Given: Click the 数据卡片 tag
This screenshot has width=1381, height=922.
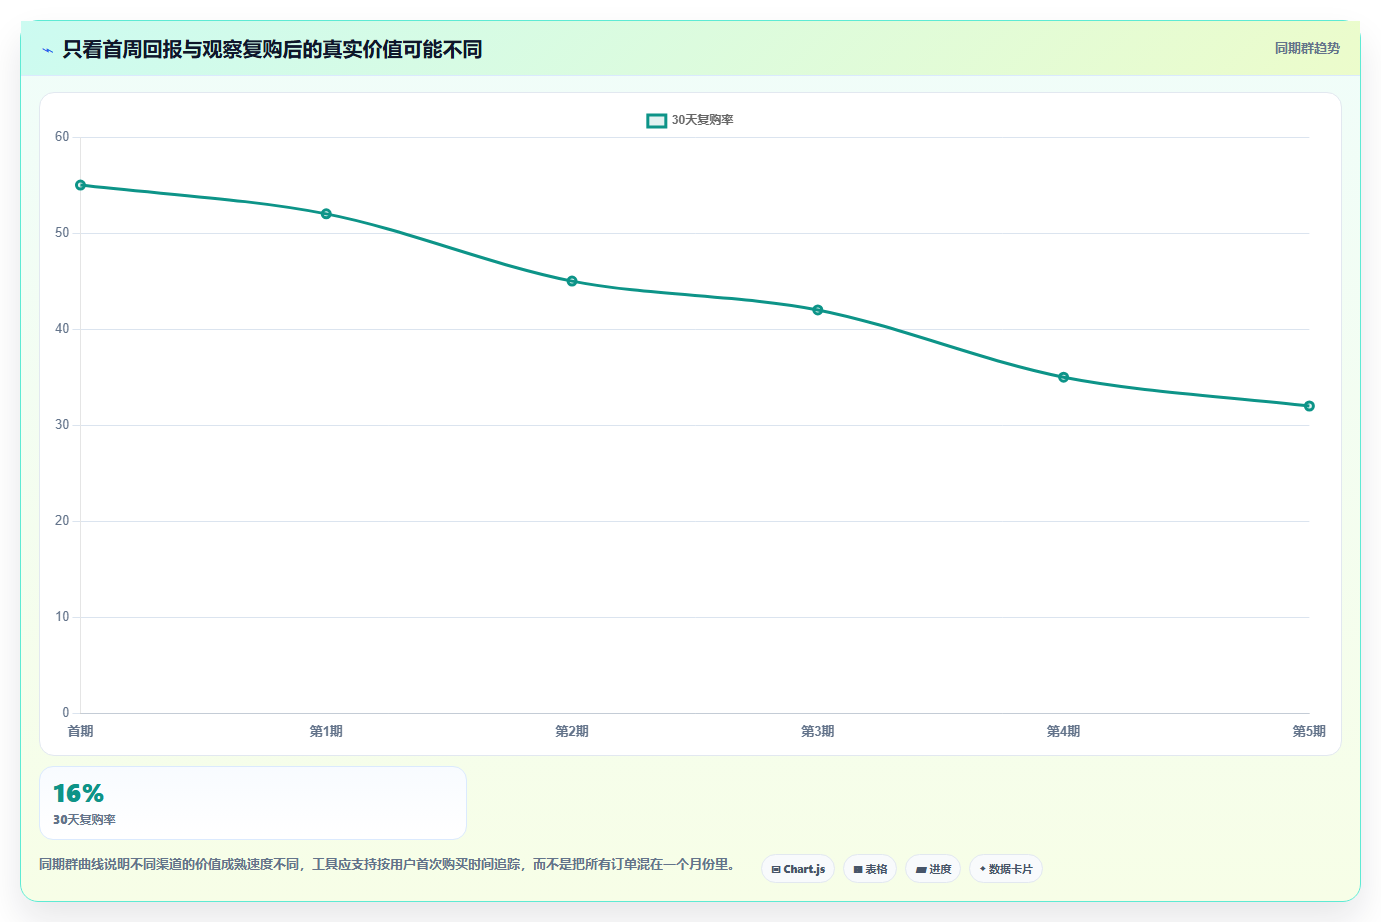Looking at the screenshot, I should coord(1006,869).
